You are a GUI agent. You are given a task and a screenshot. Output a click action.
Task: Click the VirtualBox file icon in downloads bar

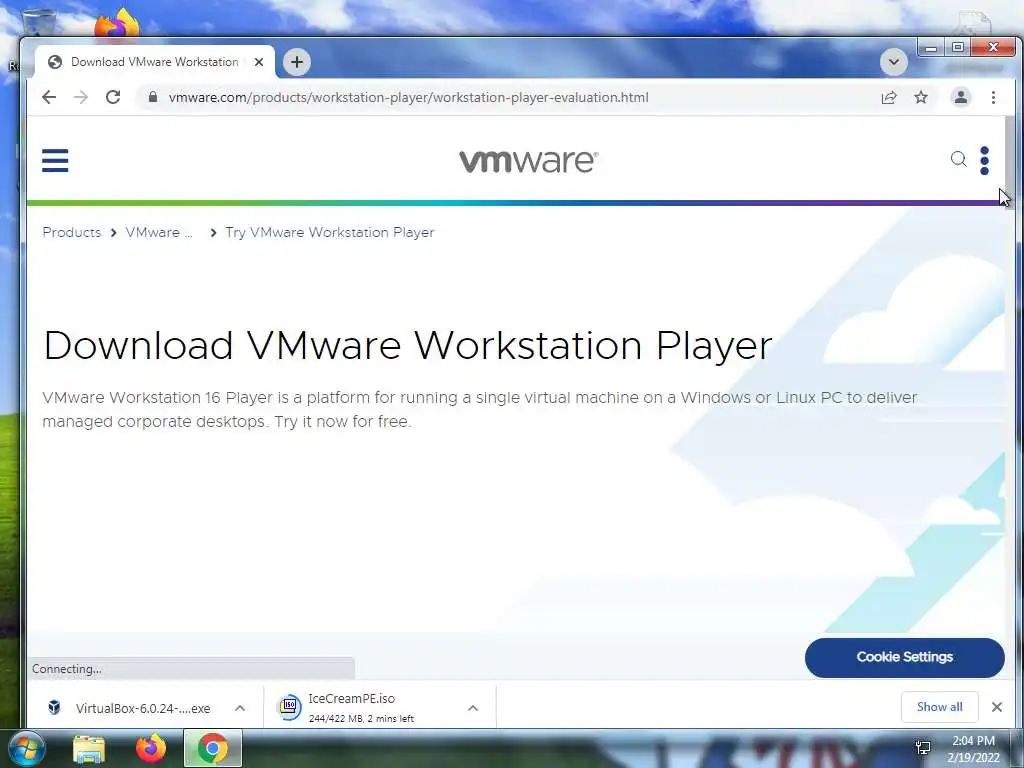click(55, 707)
